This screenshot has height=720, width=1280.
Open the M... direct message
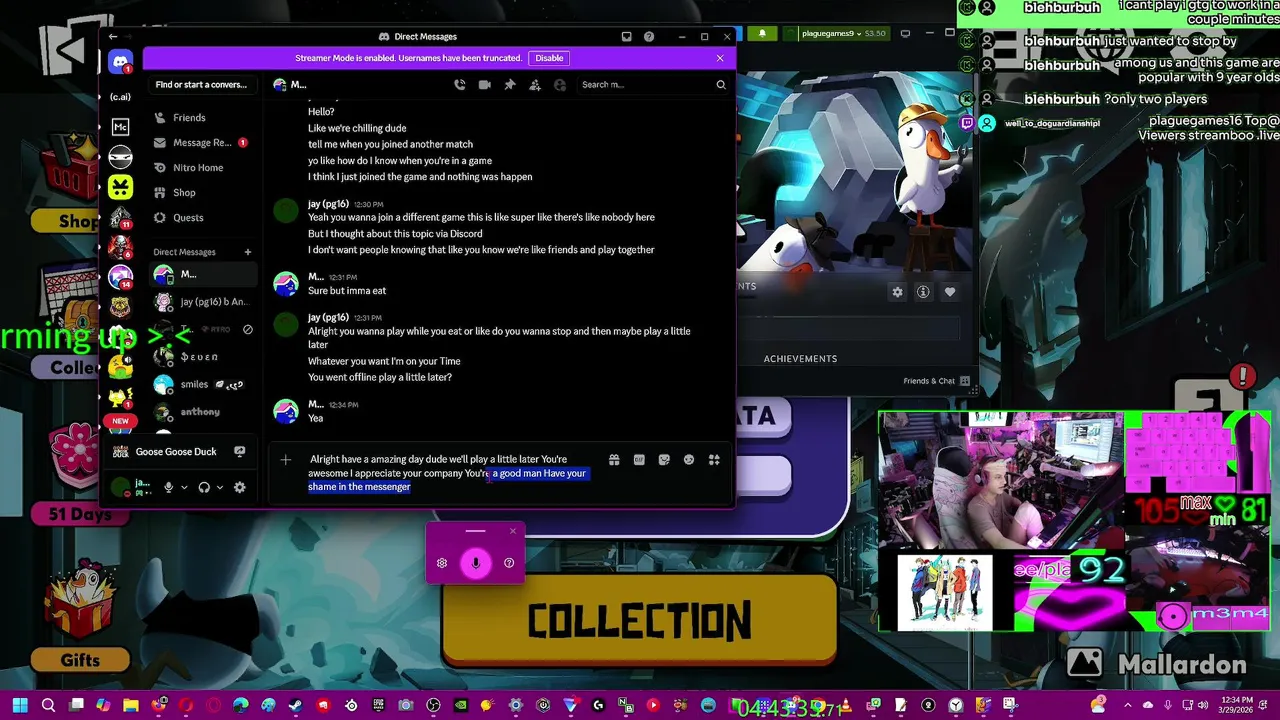click(x=203, y=274)
